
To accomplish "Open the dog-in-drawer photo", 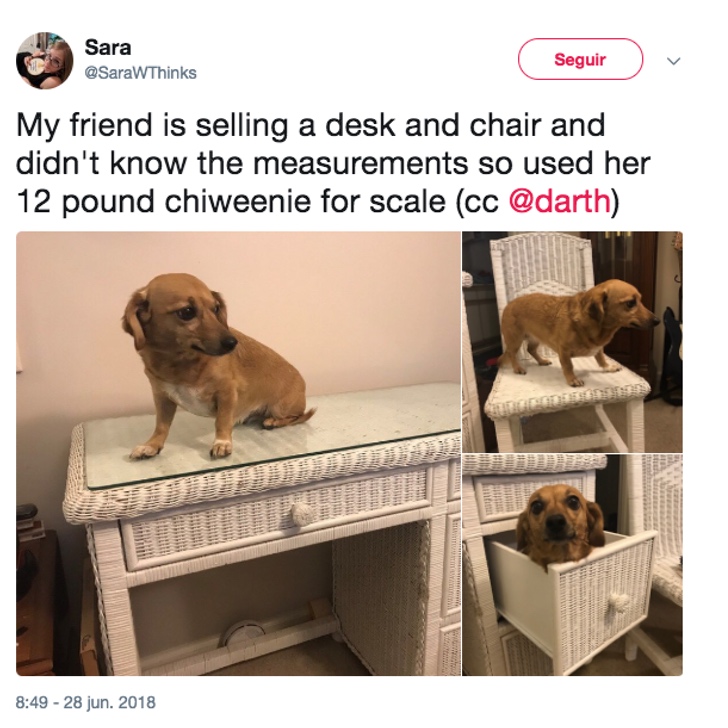I will (572, 565).
